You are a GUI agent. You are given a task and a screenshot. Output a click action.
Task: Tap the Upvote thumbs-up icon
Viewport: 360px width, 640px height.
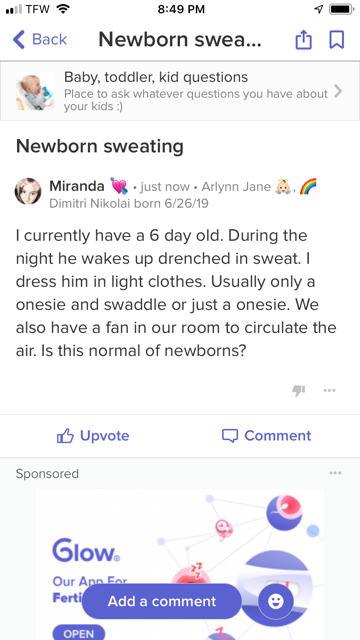tap(65, 436)
